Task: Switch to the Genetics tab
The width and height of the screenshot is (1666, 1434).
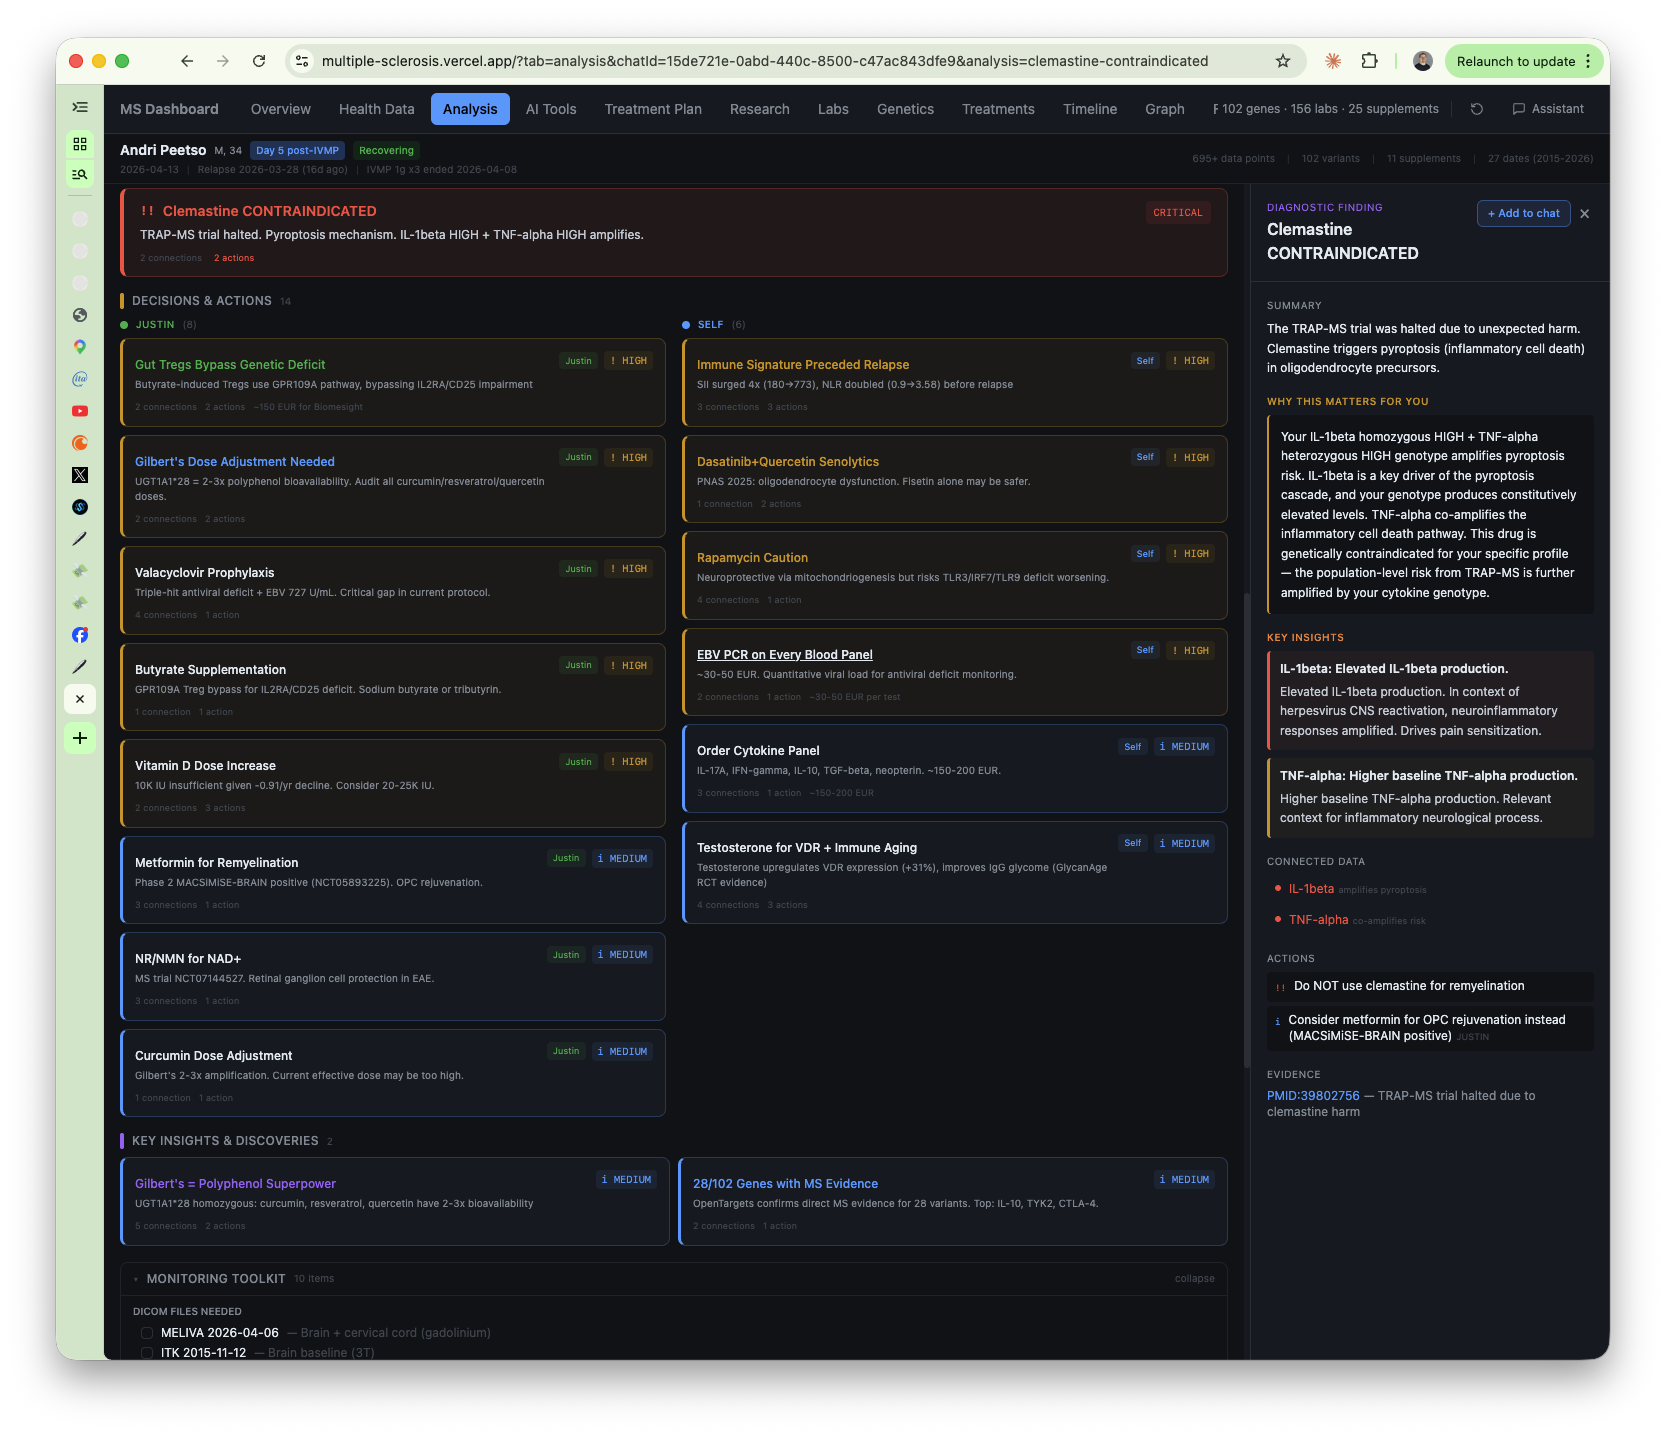Action: click(905, 109)
